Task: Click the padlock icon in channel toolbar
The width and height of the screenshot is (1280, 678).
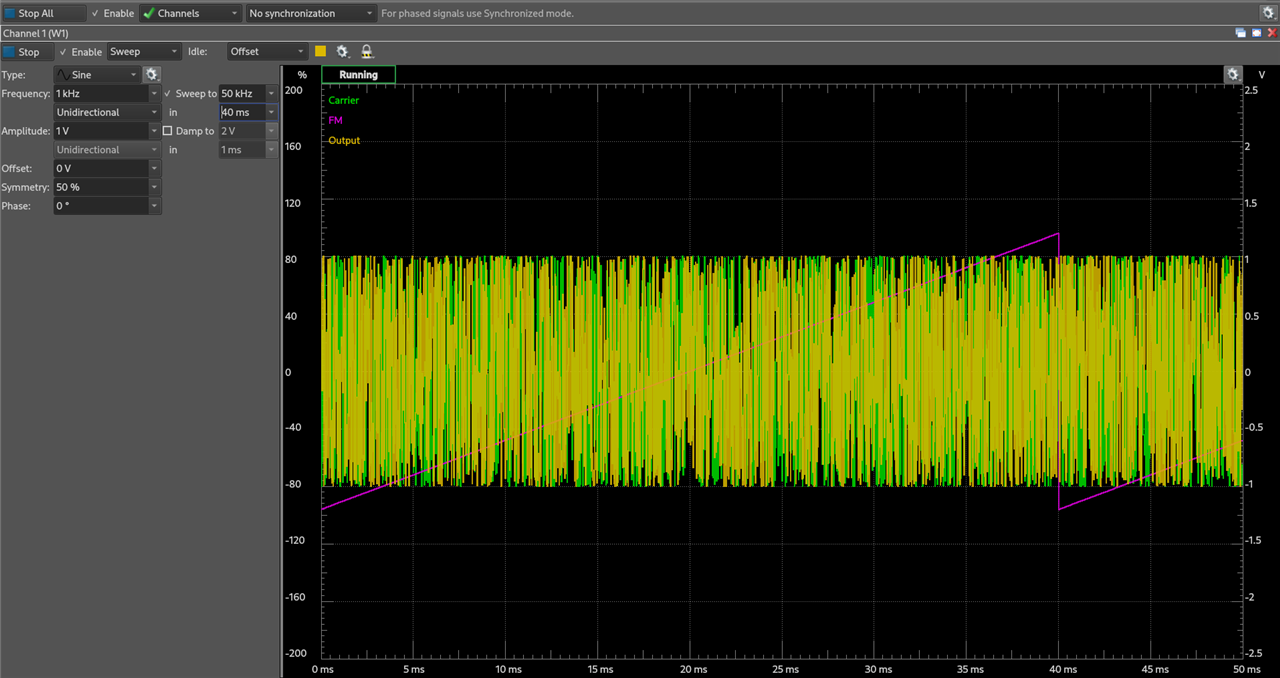Action: pos(367,52)
